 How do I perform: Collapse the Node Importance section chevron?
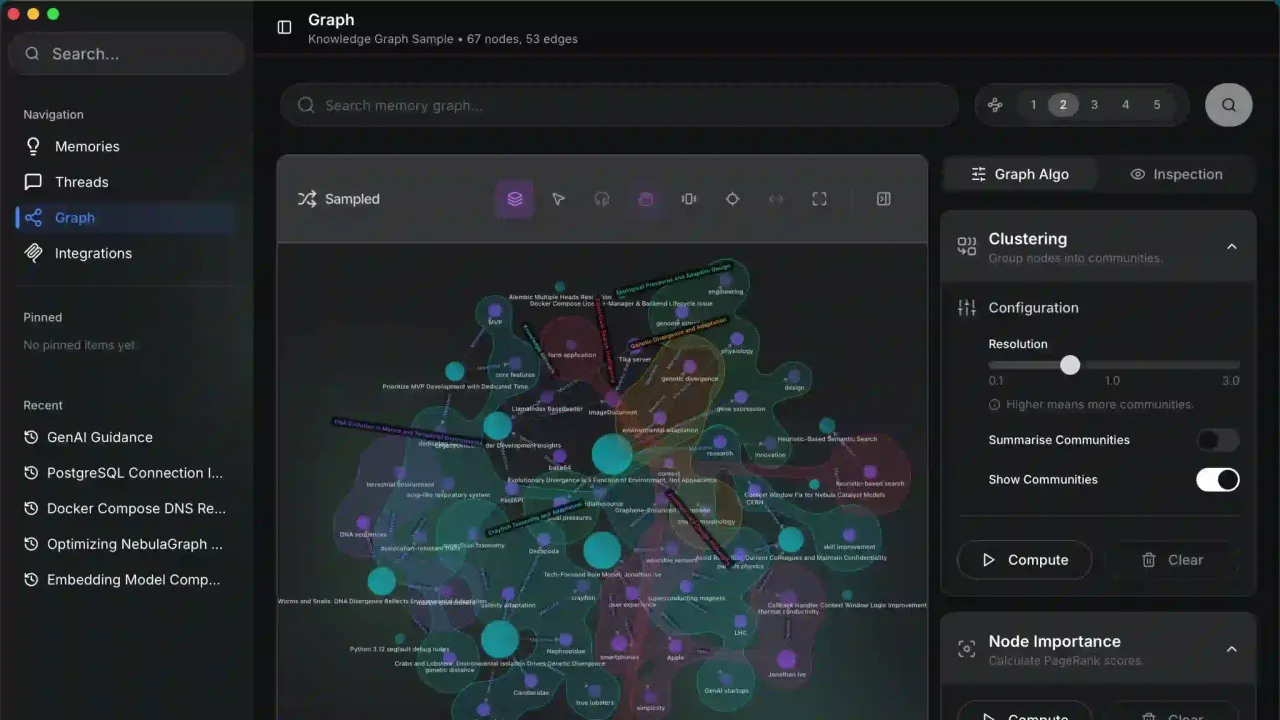coord(1232,649)
